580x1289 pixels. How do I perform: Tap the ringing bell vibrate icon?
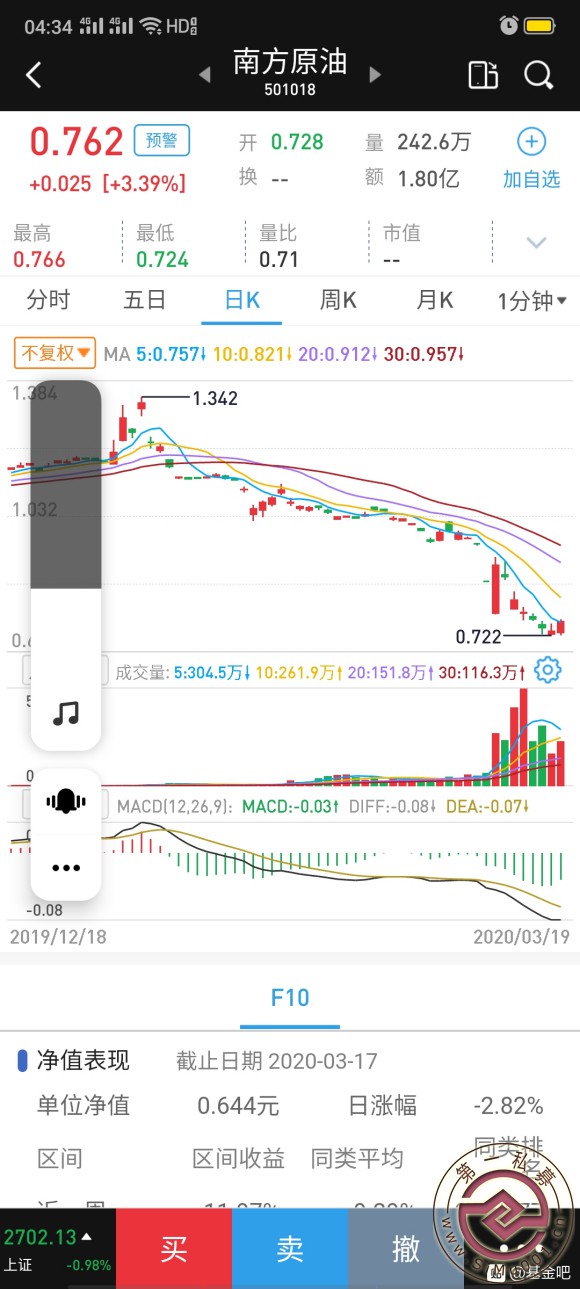66,802
